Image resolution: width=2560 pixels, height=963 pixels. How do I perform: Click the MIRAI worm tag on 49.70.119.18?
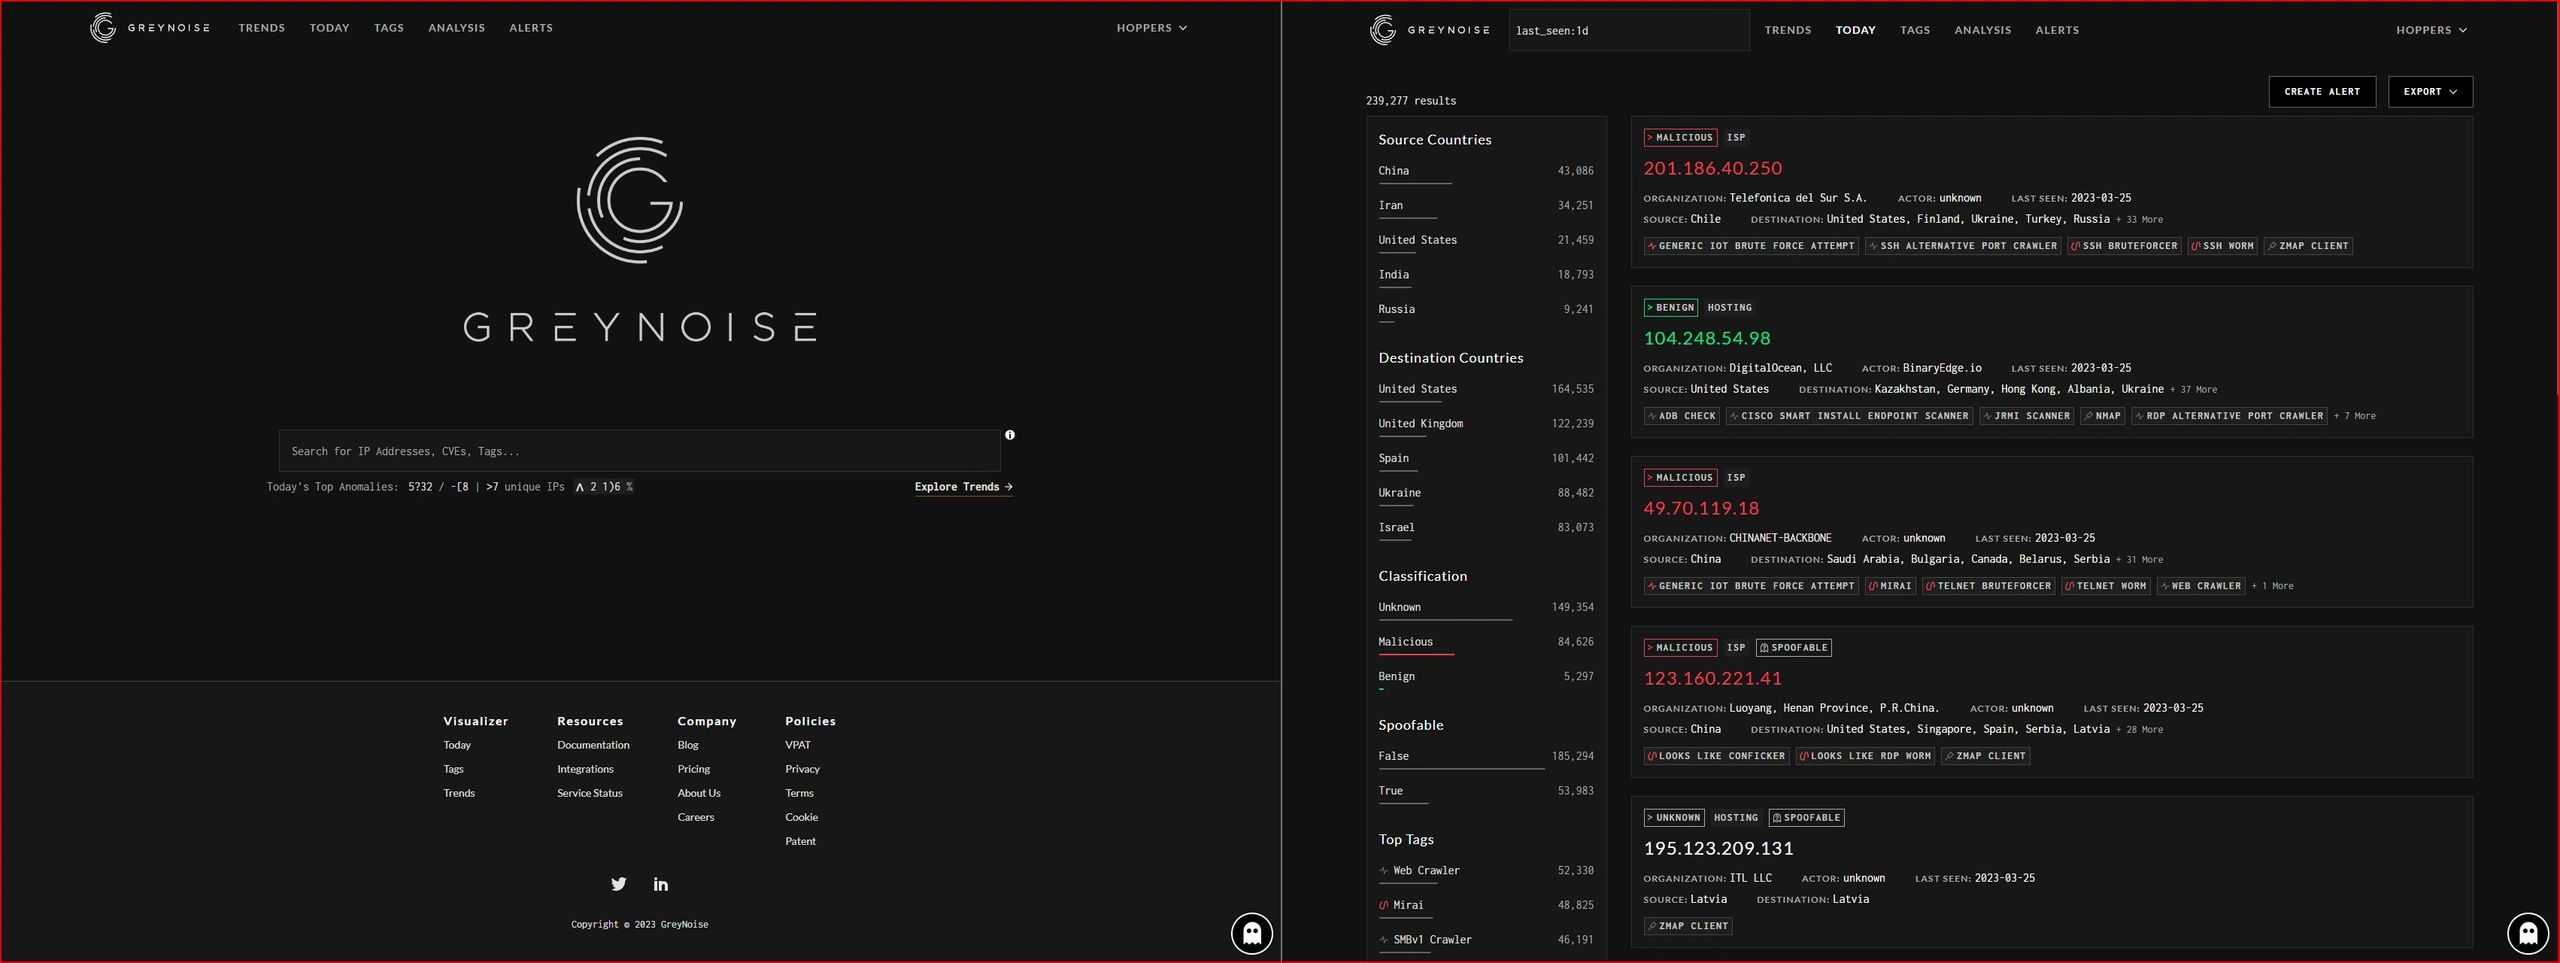1890,586
